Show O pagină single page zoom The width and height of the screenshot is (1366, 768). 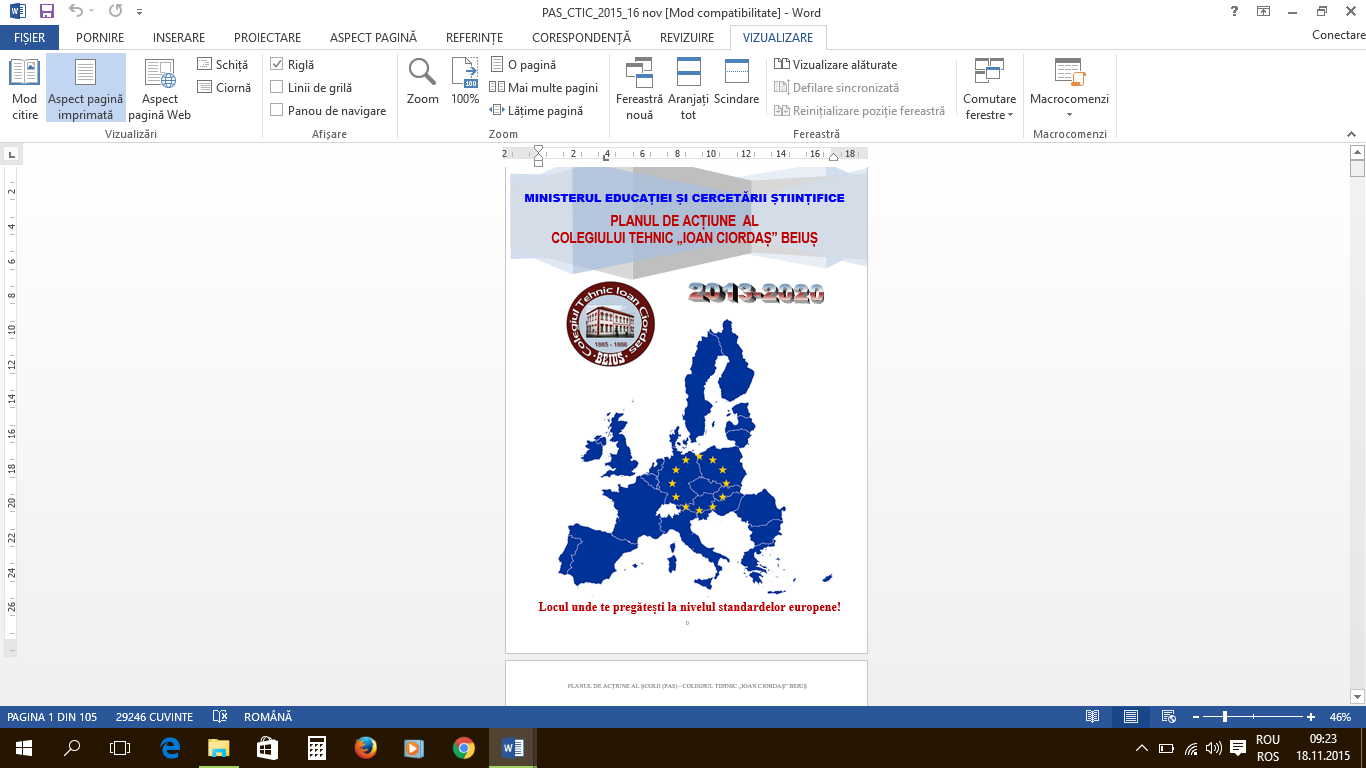(524, 65)
